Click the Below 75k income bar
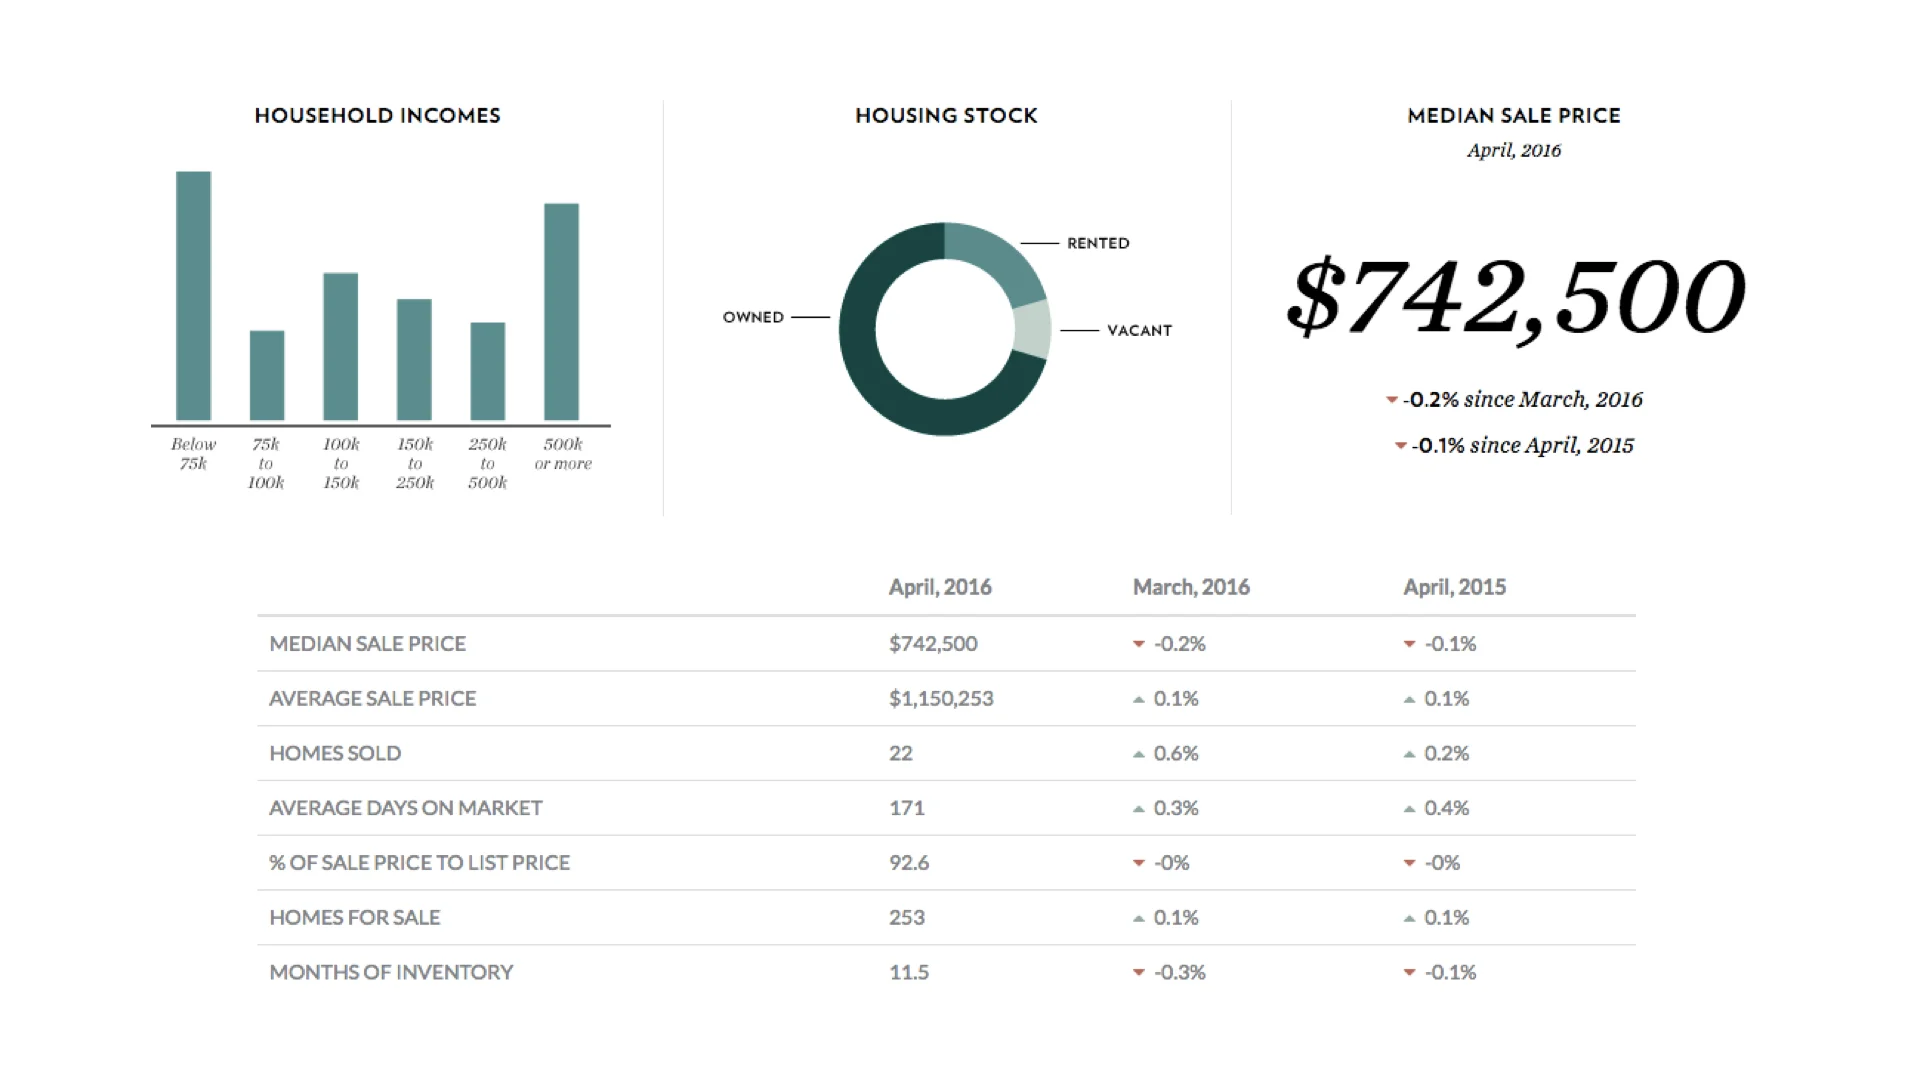The width and height of the screenshot is (1920, 1080). point(193,296)
